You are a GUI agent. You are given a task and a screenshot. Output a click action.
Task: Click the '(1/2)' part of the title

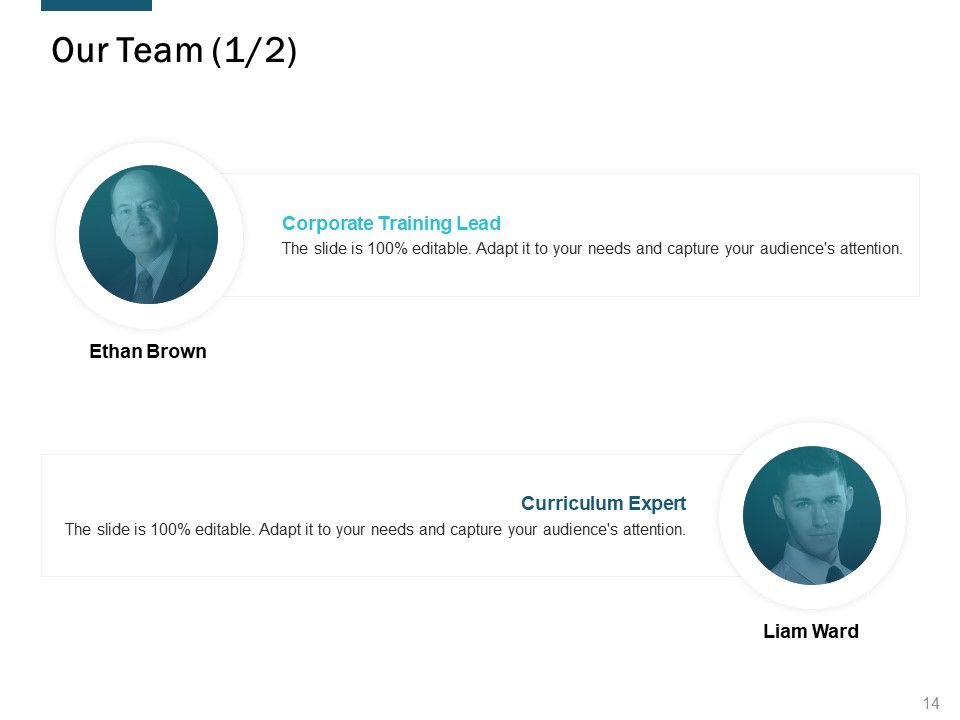tap(254, 51)
